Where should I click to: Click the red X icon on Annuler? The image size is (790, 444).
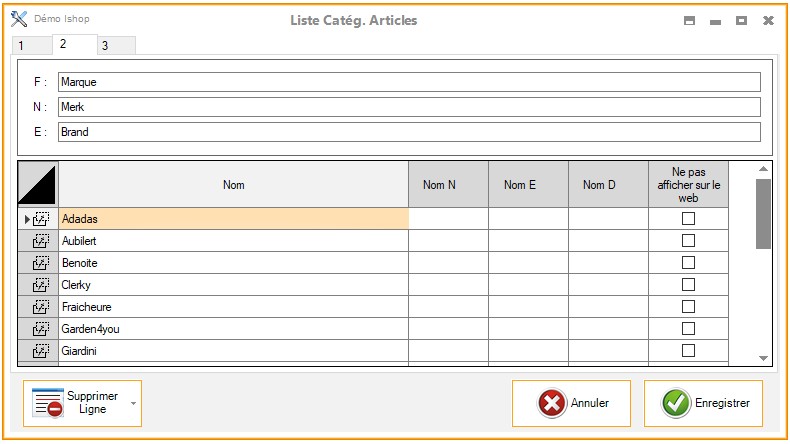[551, 403]
